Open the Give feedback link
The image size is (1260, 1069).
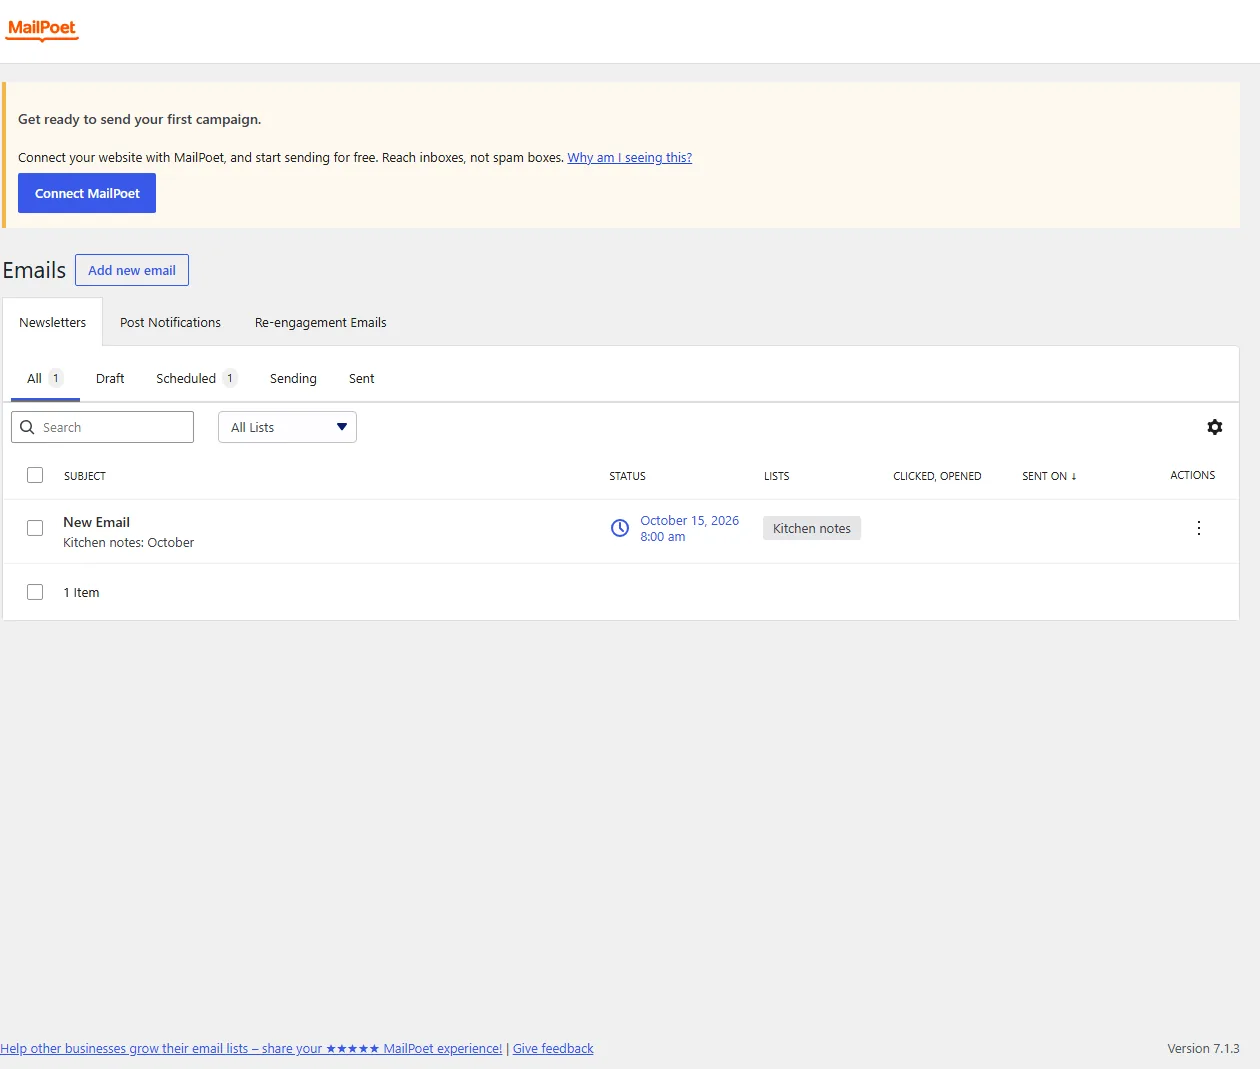click(553, 1048)
